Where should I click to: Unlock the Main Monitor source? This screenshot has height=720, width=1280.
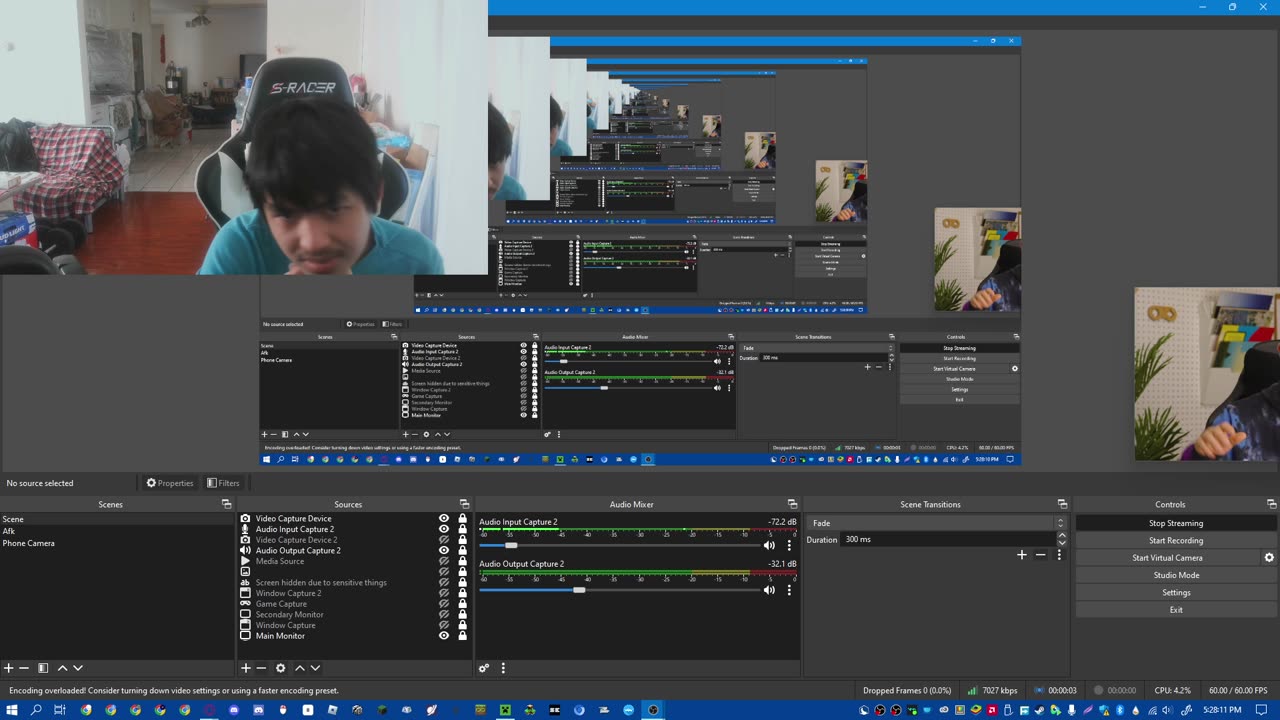coord(462,636)
